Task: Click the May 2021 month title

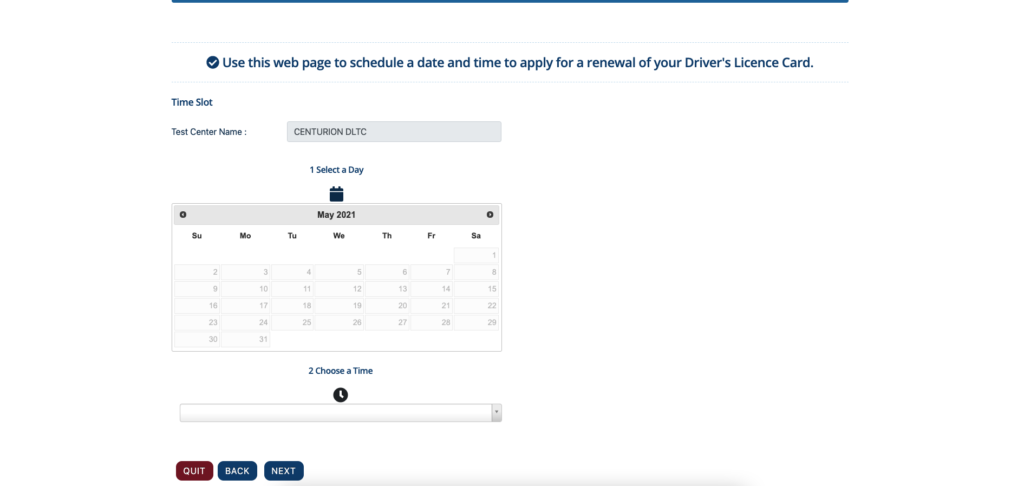Action: 336,215
